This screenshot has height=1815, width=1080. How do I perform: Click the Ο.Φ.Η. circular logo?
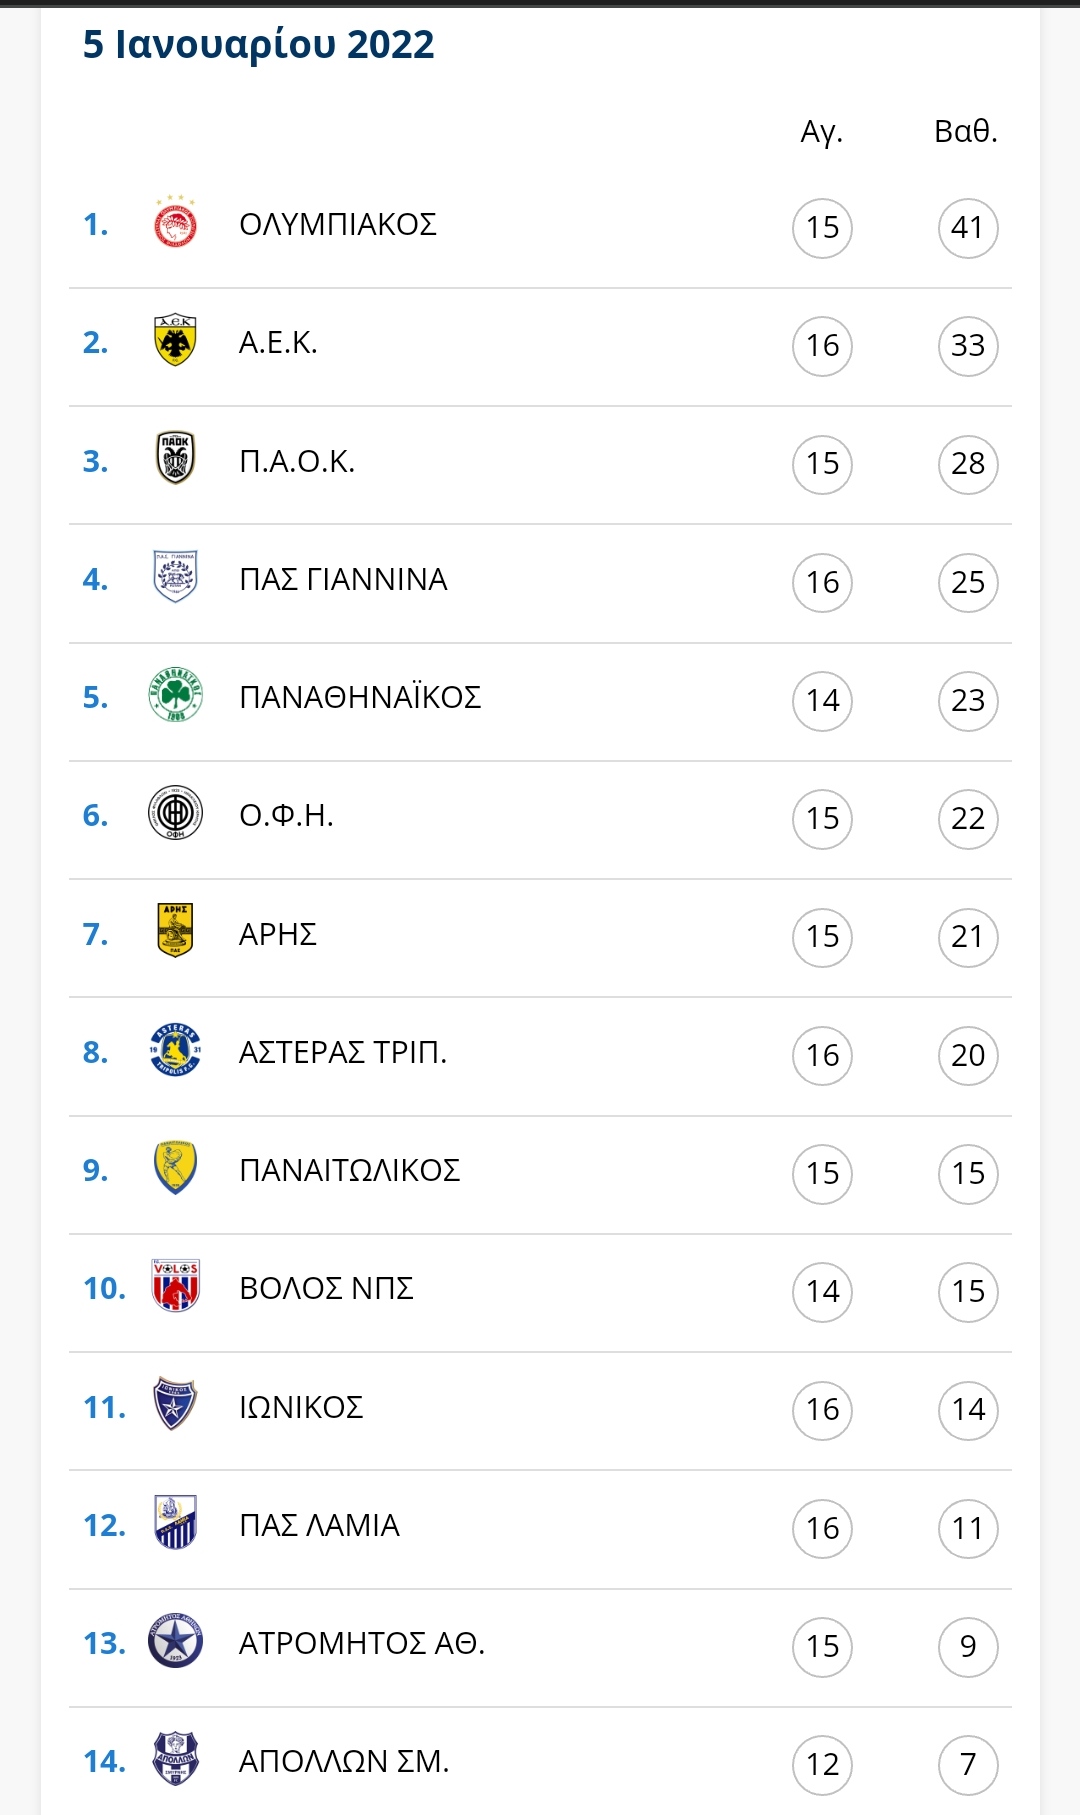(x=175, y=812)
